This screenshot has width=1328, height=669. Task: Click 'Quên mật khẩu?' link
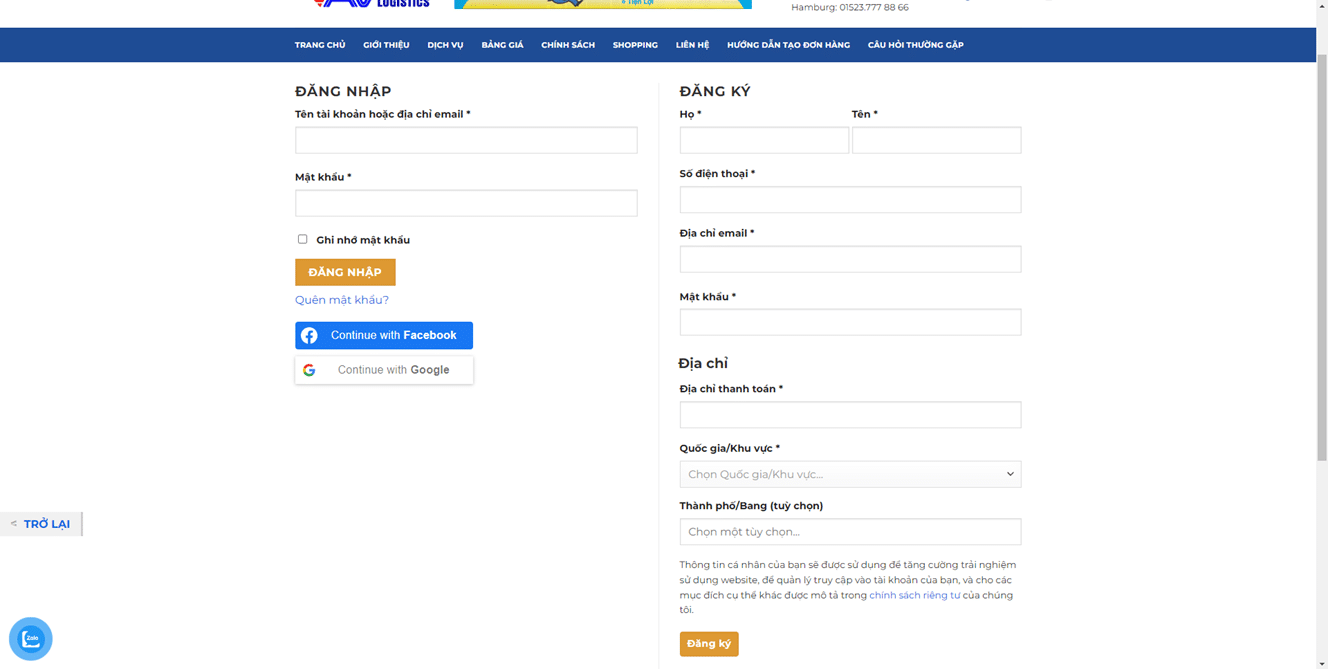coord(342,300)
